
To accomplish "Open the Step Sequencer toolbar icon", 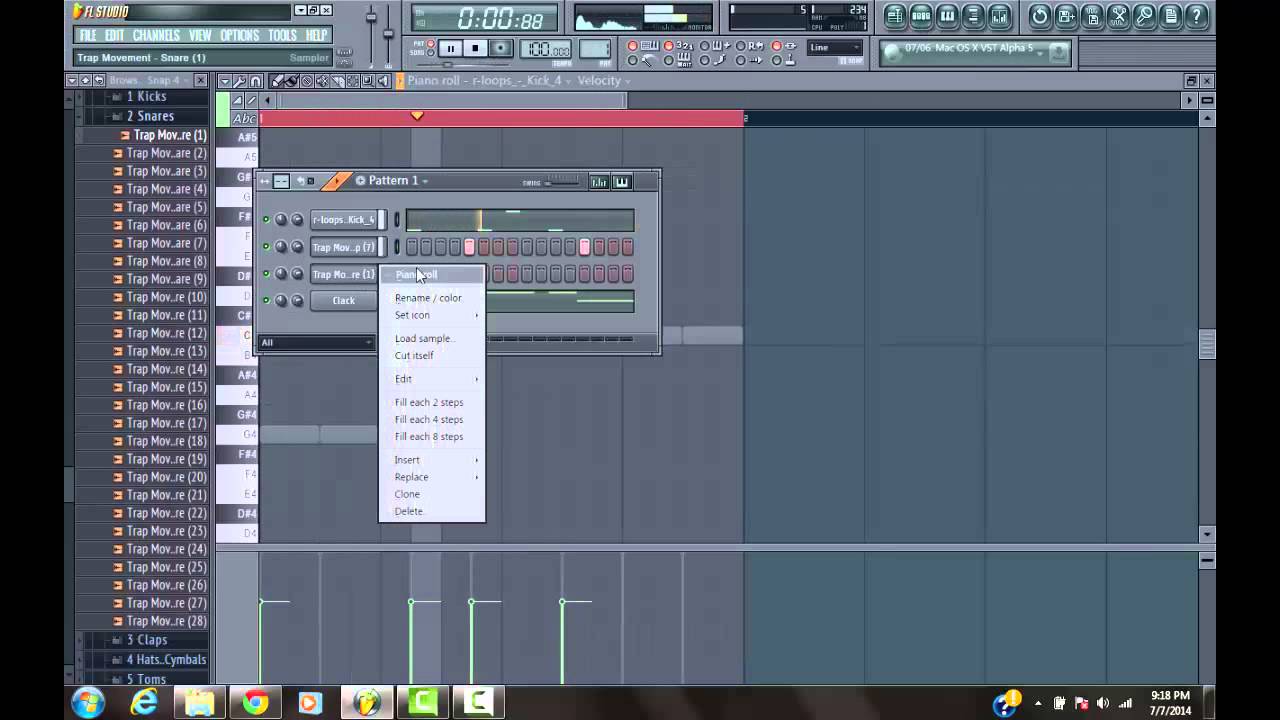I will coord(920,16).
